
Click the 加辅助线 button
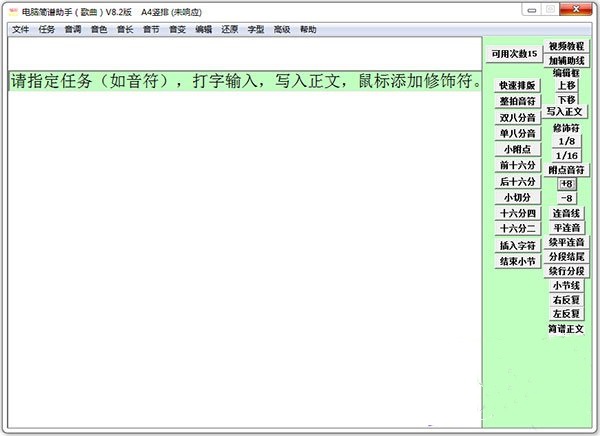point(566,60)
